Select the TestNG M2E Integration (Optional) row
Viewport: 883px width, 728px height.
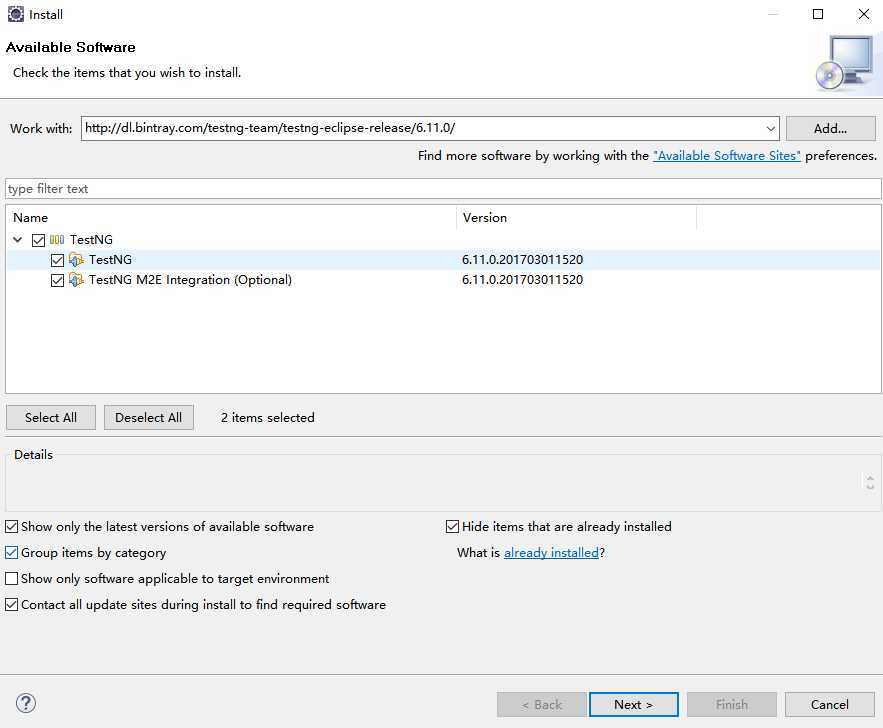pyautogui.click(x=443, y=280)
